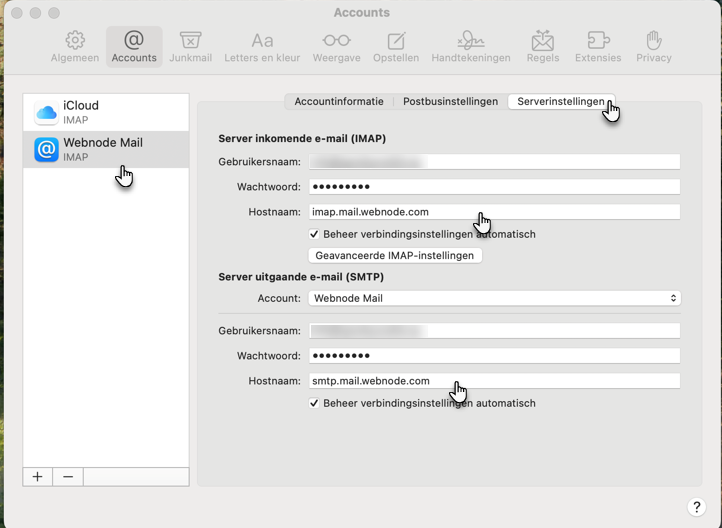Open the Opstellen compose preferences
The width and height of the screenshot is (722, 528).
[x=396, y=46]
